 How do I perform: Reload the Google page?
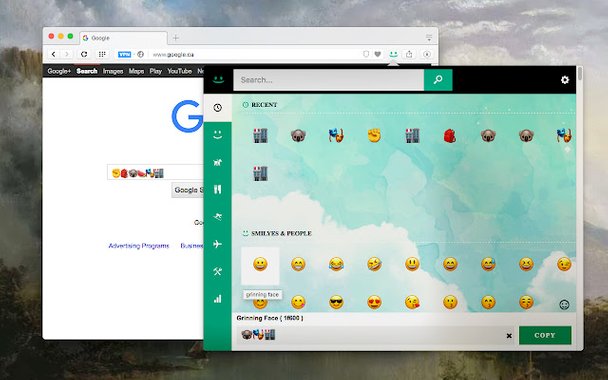(x=84, y=54)
